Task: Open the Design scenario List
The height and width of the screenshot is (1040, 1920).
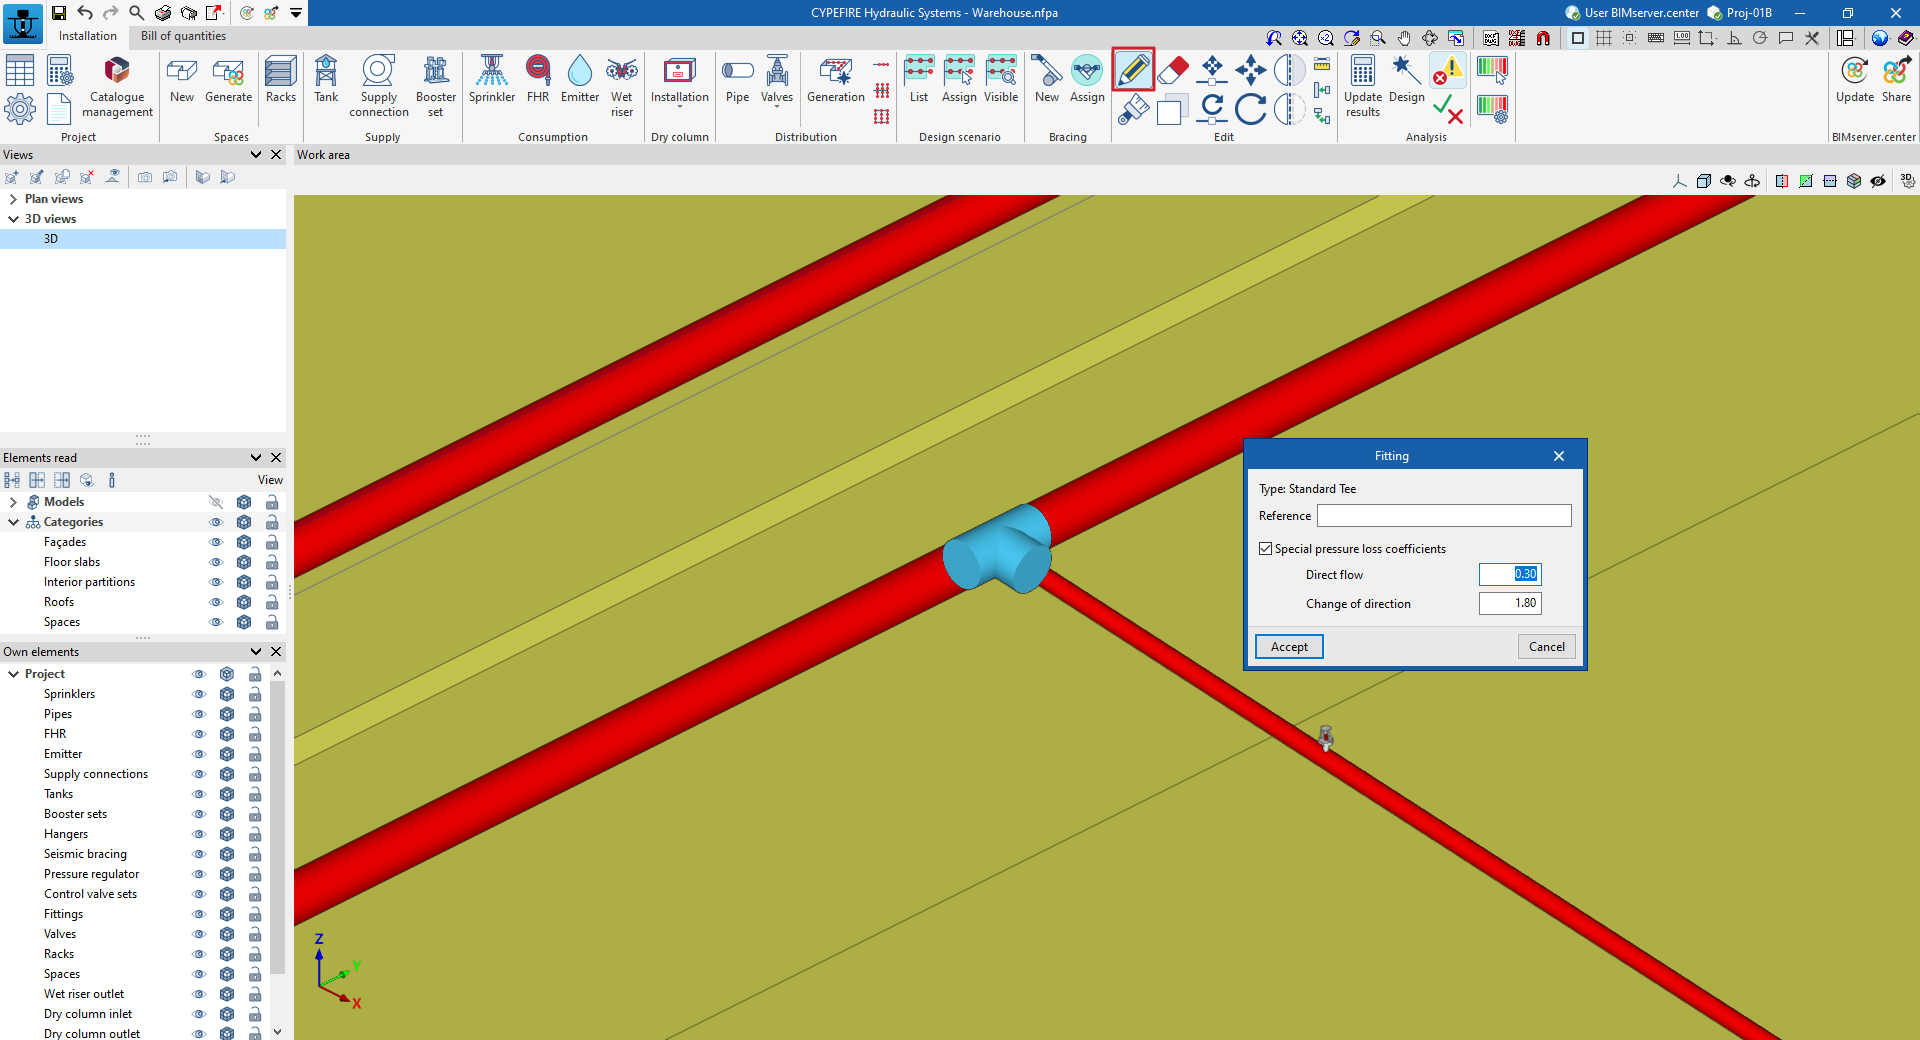Action: pyautogui.click(x=919, y=79)
